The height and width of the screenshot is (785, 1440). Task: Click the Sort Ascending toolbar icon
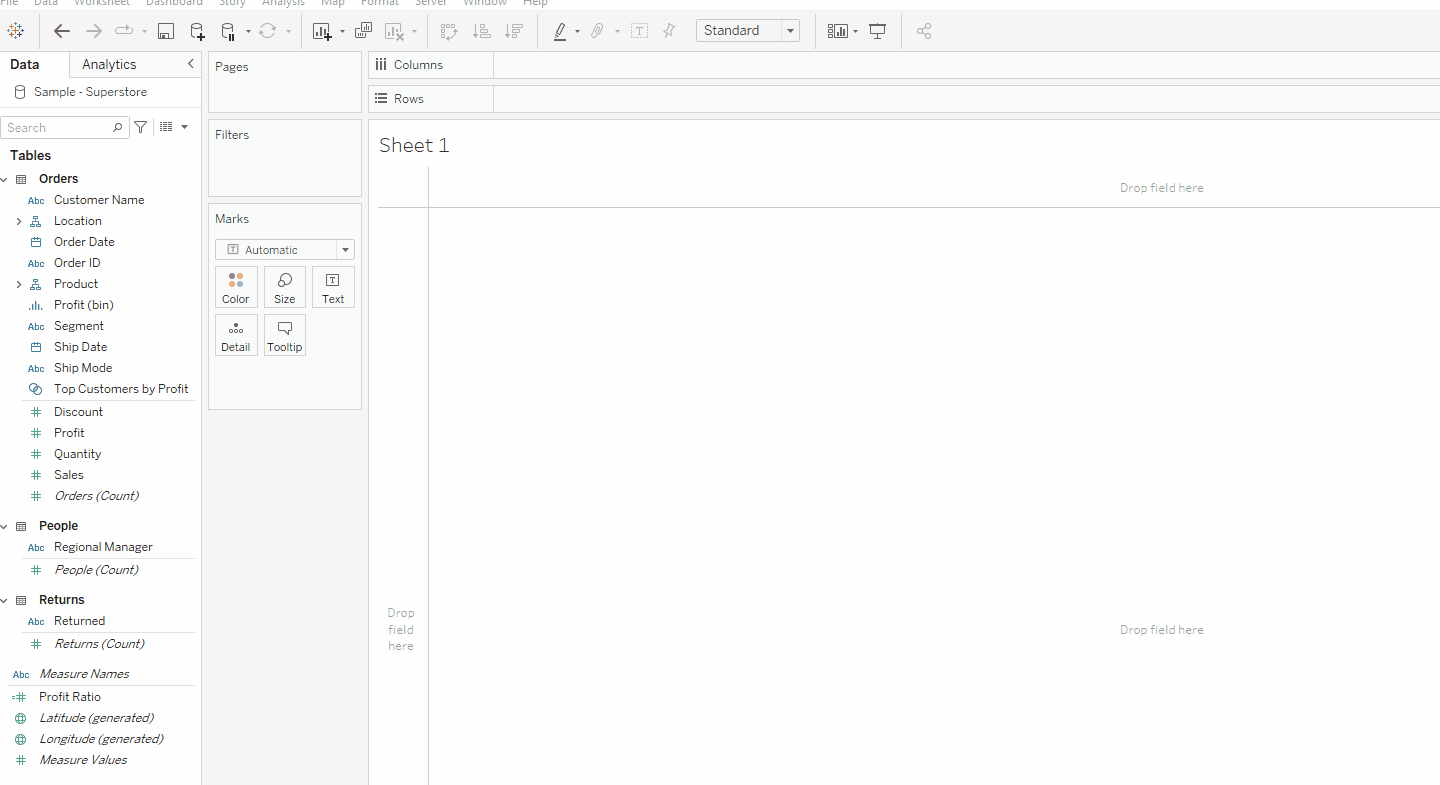pos(481,31)
